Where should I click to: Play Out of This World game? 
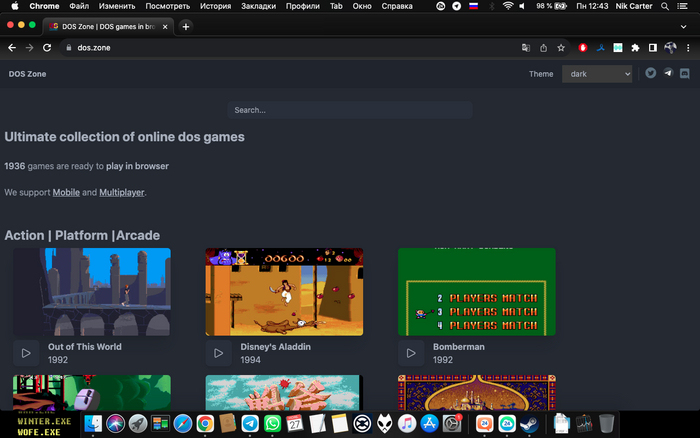tap(26, 353)
